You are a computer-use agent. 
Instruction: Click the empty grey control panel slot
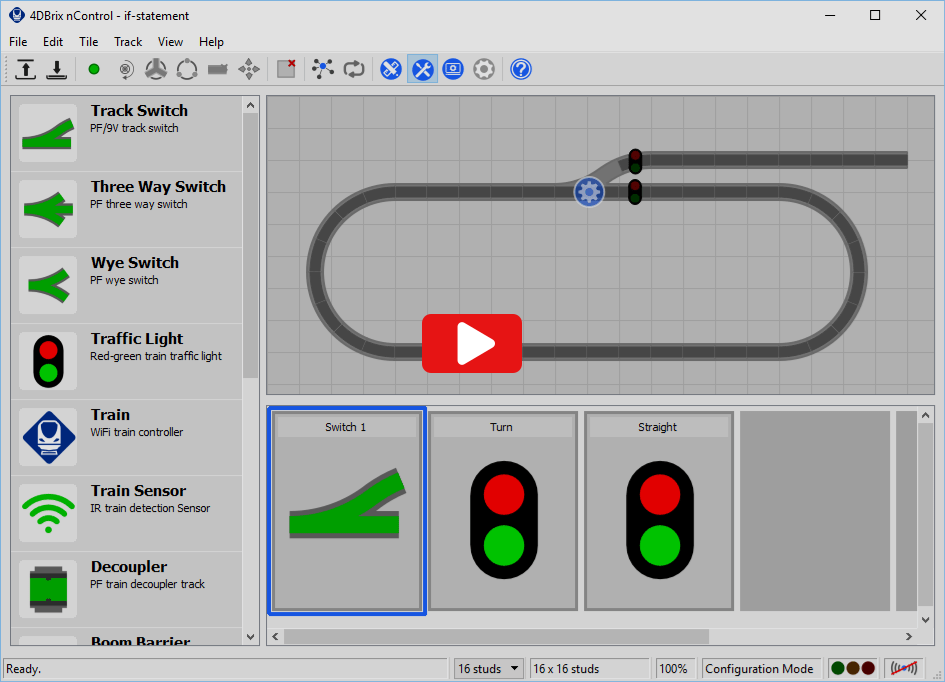pos(815,511)
